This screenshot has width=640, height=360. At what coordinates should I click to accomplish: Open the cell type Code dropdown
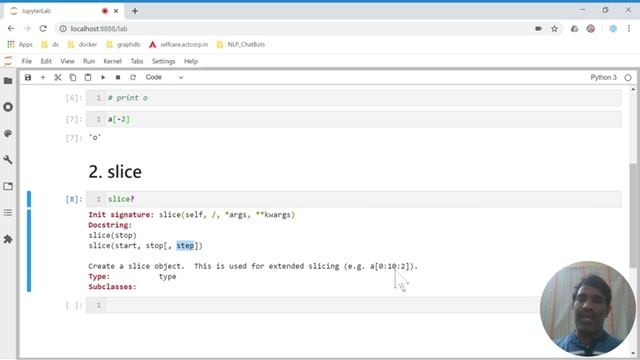point(164,77)
